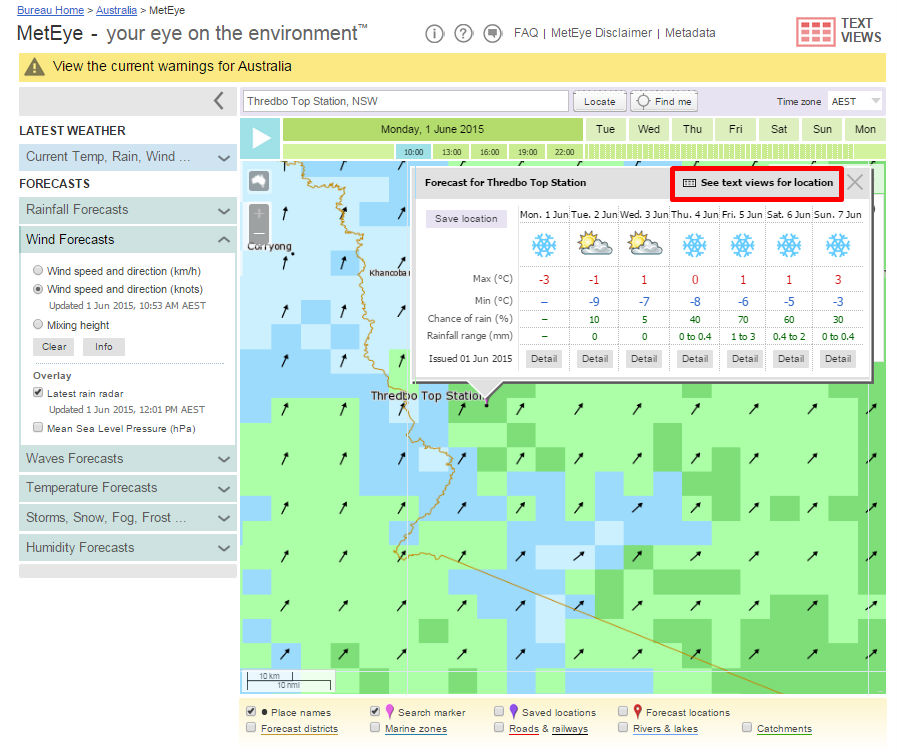Select Wind speed and direction (knots)
The width and height of the screenshot is (898, 752).
(x=38, y=289)
